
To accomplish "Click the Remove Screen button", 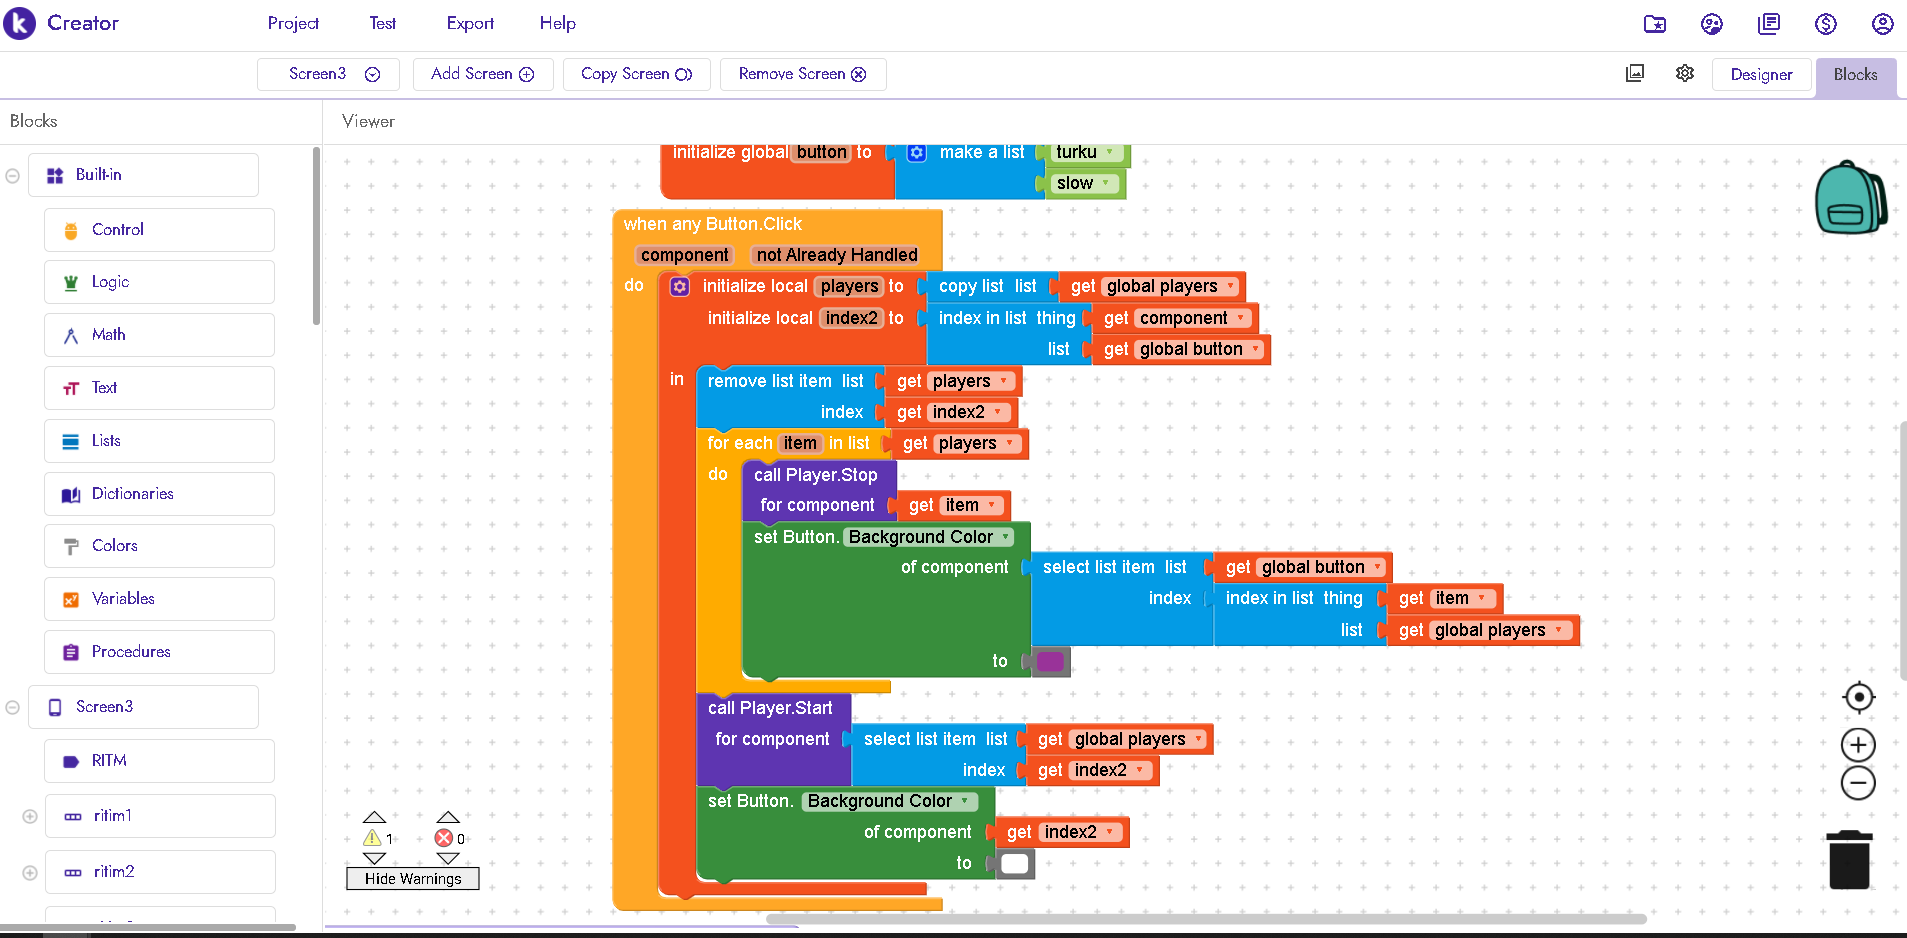I will [802, 74].
